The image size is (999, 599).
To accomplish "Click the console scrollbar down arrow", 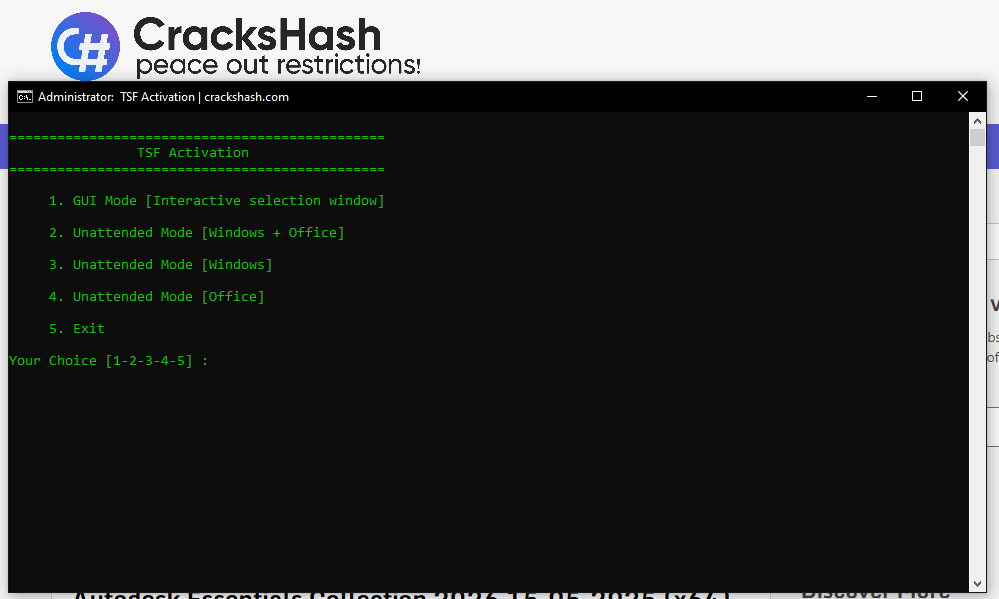I will 977,584.
